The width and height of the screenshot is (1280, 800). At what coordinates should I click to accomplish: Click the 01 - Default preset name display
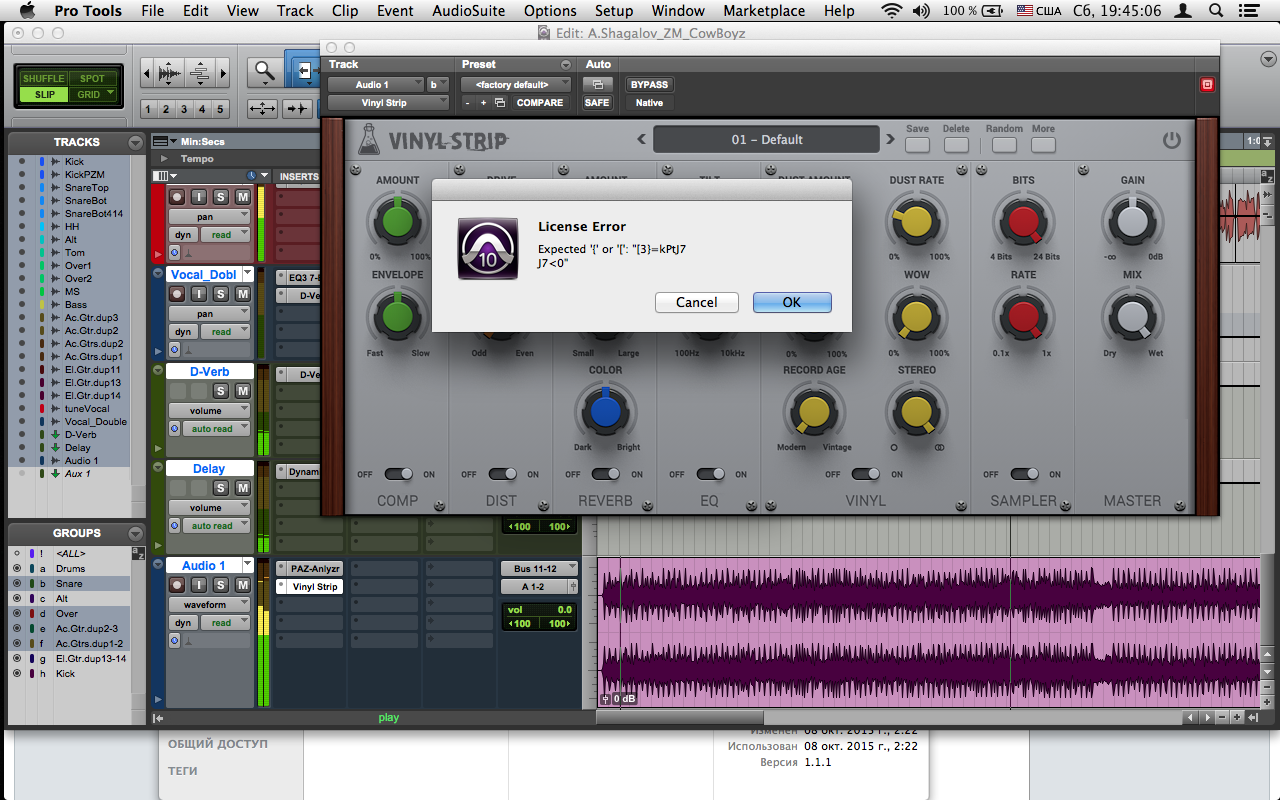[767, 139]
